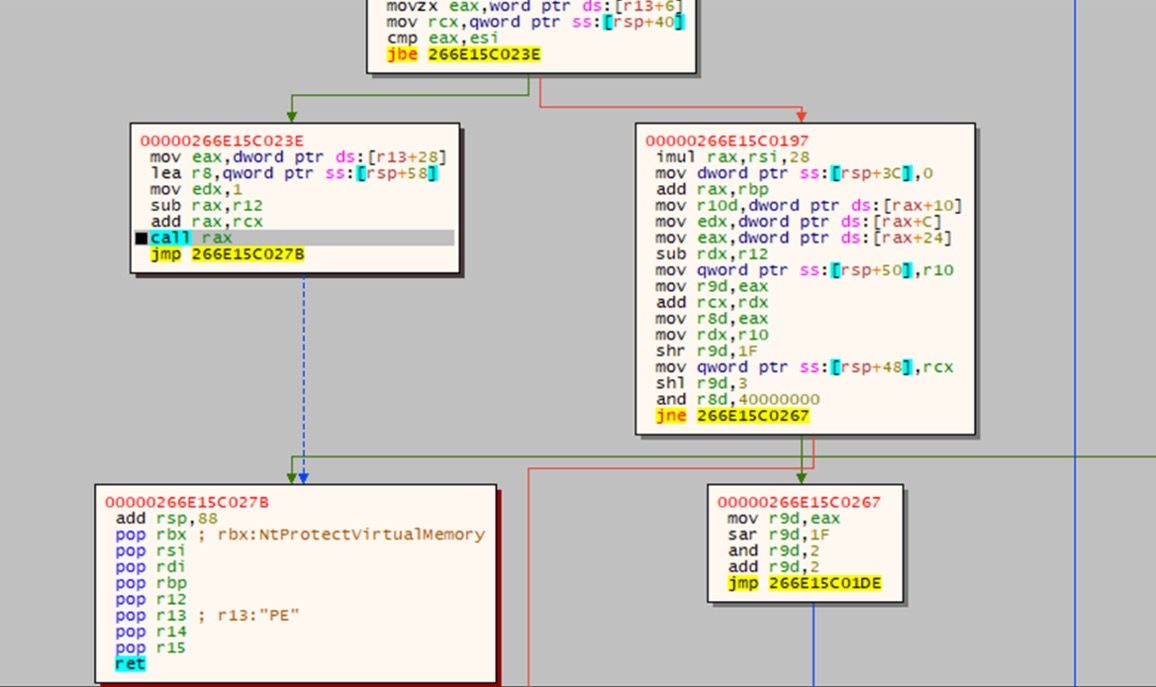Viewport: 1156px width, 687px height.
Task: Click block header address 00000266E15C023E
Action: pos(217,141)
